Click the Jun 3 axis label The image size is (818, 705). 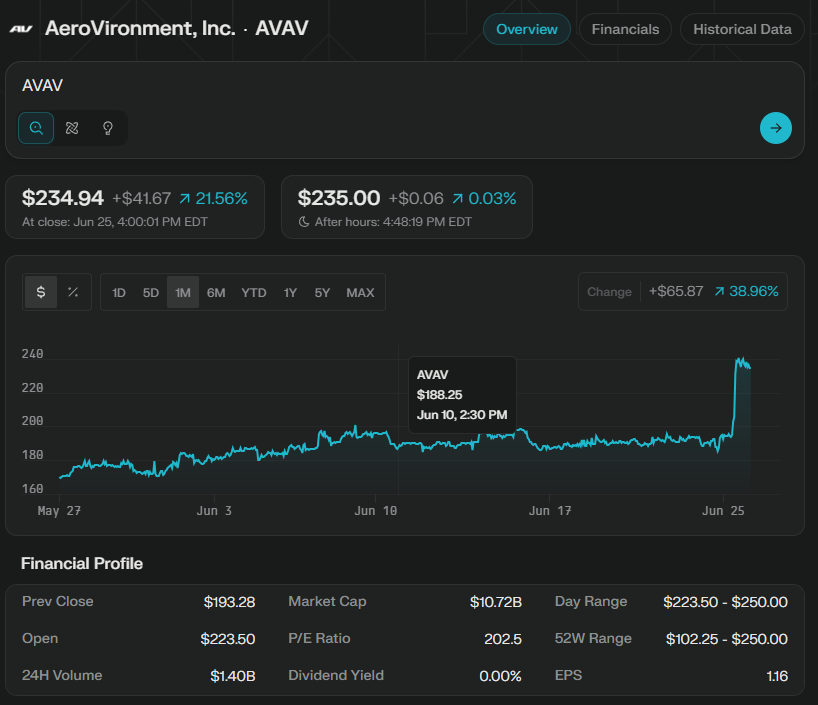tap(214, 510)
